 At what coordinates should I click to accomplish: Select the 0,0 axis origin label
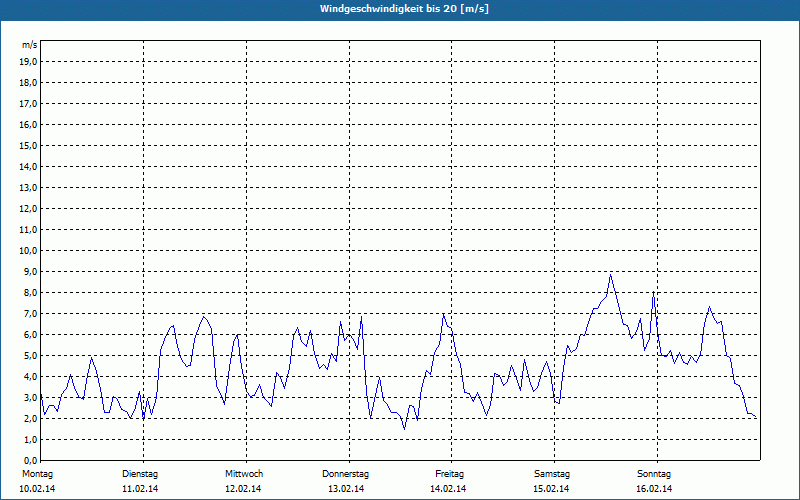click(x=31, y=460)
